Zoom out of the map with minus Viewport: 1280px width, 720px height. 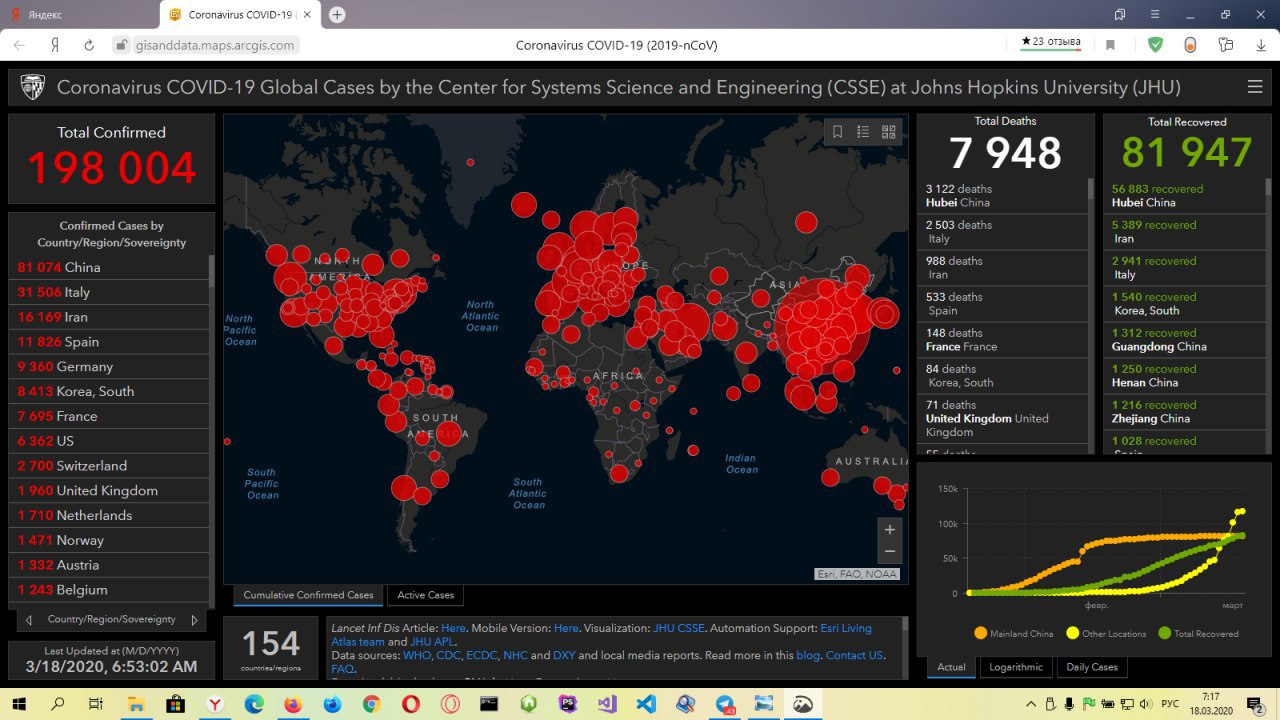[889, 552]
